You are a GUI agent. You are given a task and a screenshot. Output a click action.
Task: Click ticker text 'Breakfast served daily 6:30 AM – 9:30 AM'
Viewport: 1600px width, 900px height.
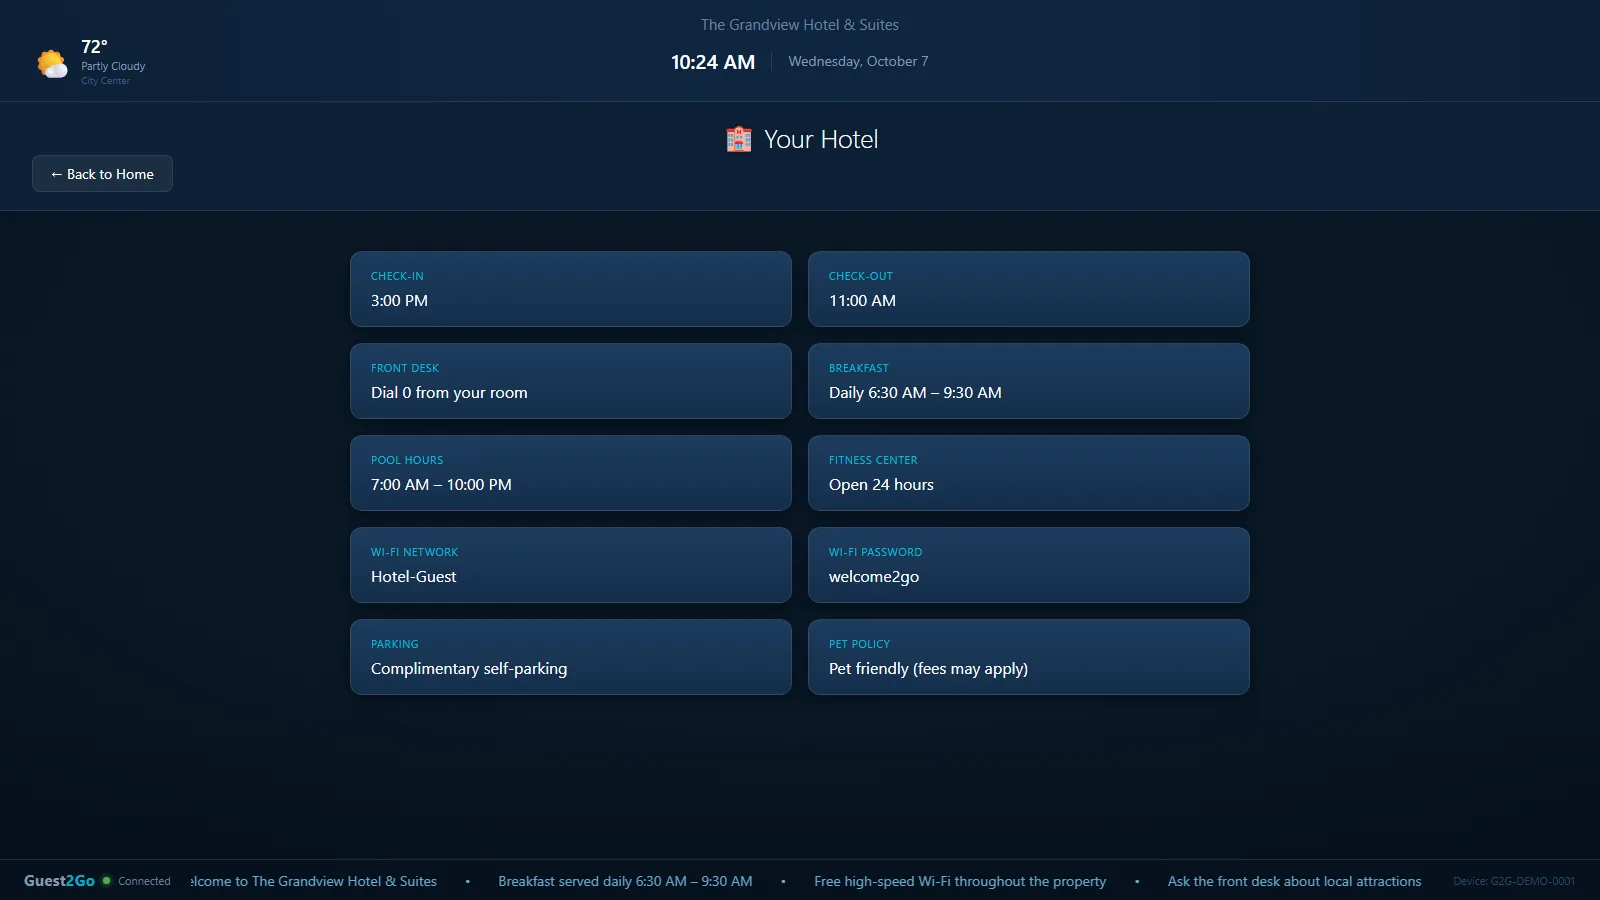click(x=625, y=881)
